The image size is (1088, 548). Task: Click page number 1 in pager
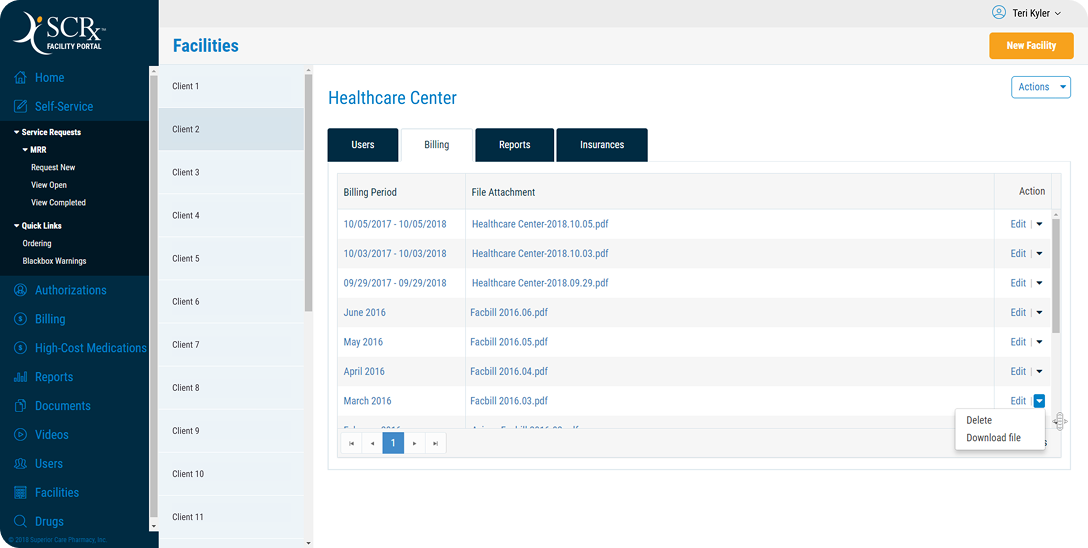[393, 443]
